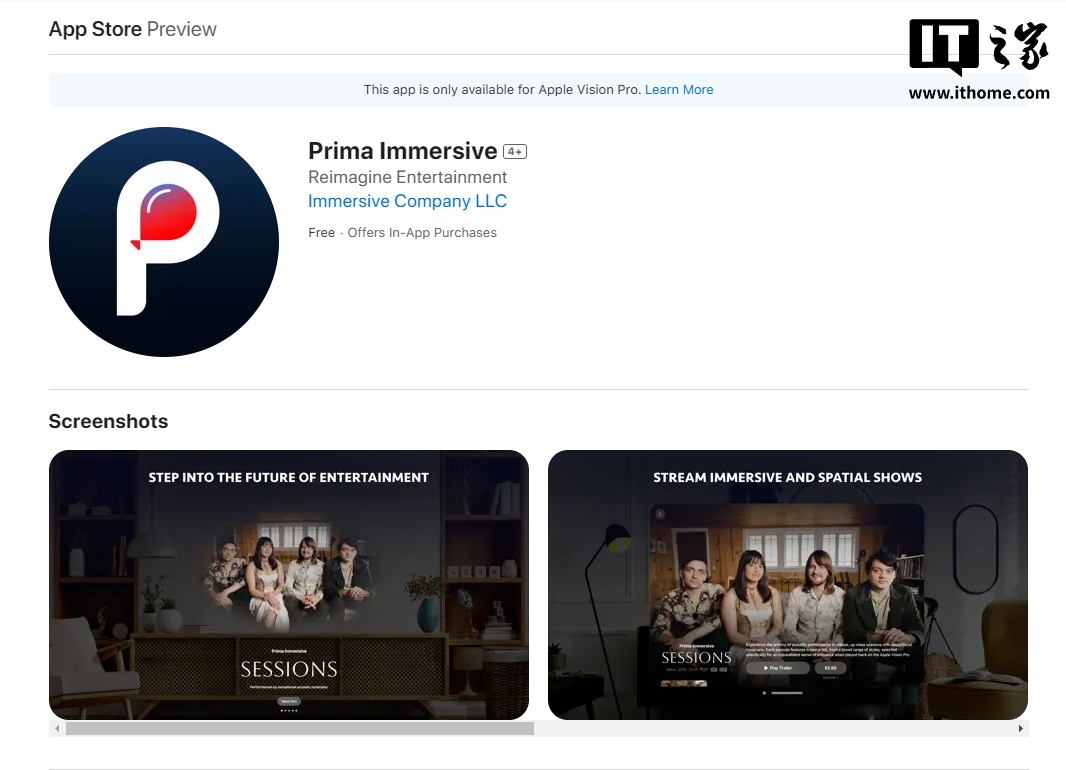
Task: Open the first screenshot, Step Into the Future
Action: pyautogui.click(x=289, y=585)
